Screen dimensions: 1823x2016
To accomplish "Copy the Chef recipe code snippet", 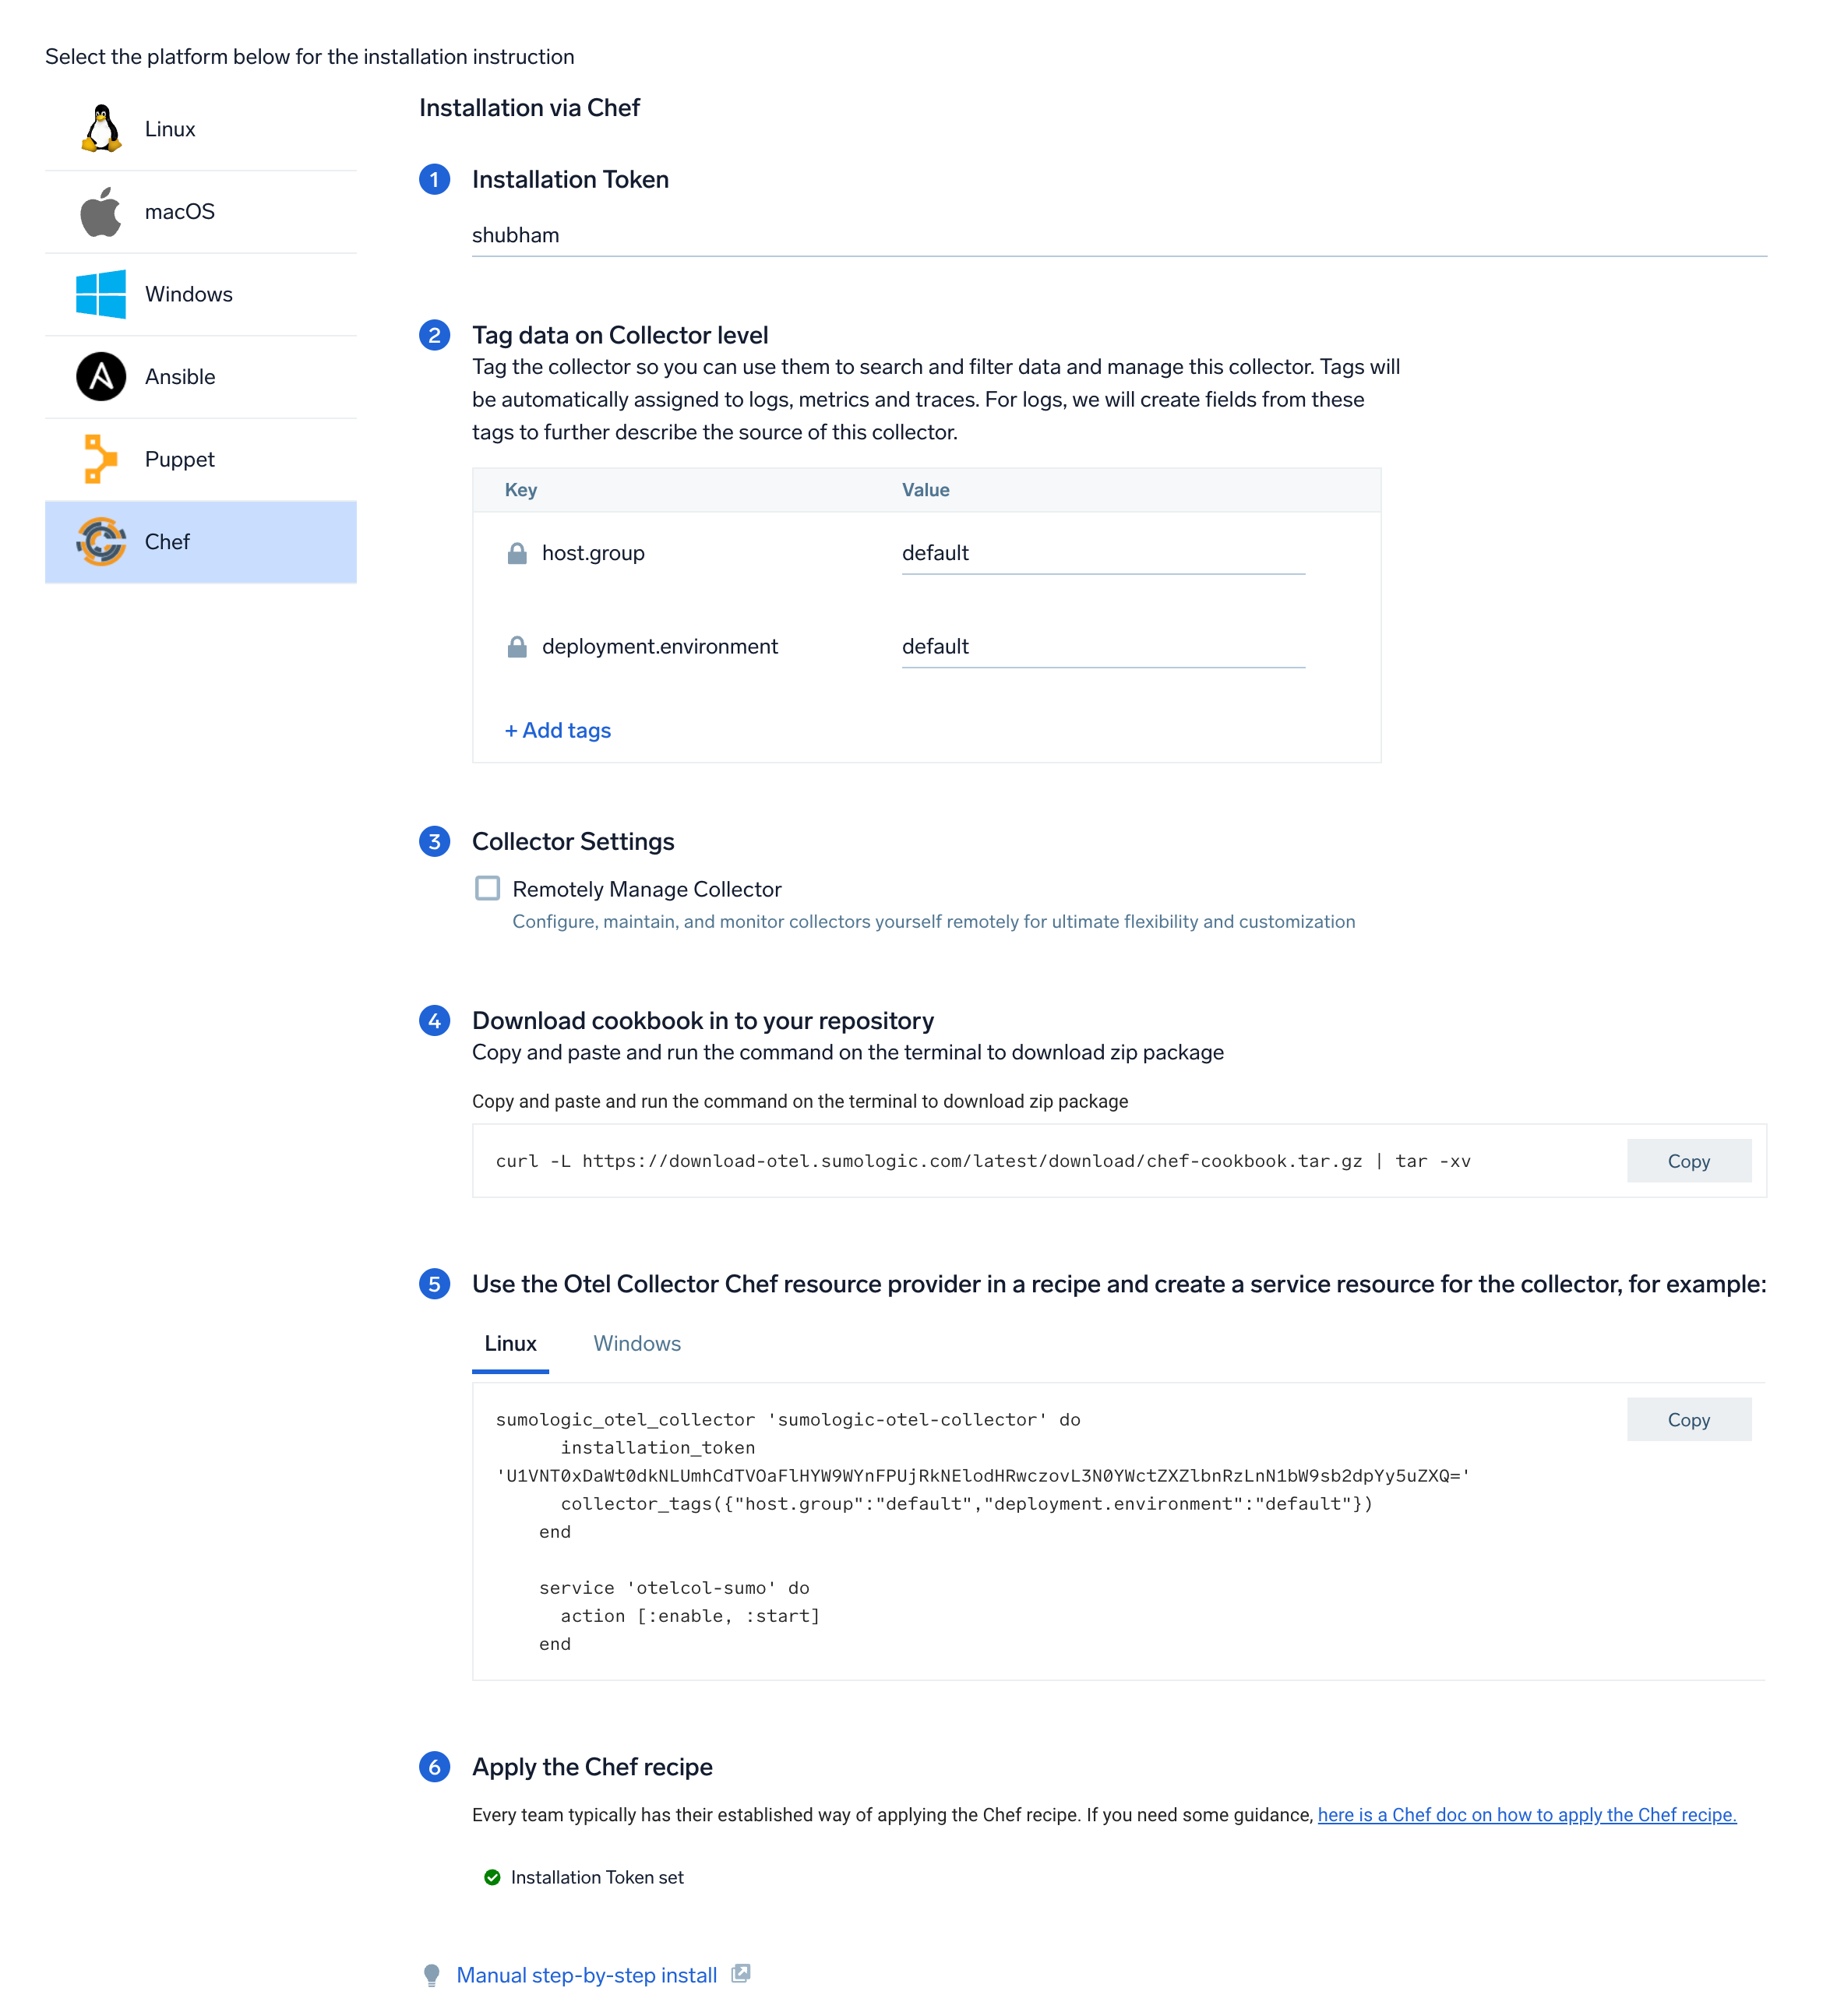I will coord(1688,1420).
